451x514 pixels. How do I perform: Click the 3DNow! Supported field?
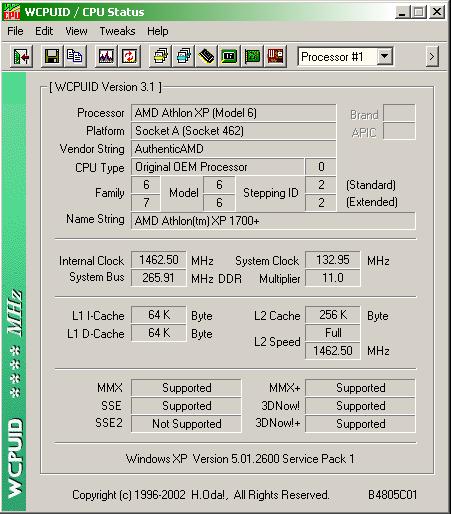pyautogui.click(x=360, y=406)
